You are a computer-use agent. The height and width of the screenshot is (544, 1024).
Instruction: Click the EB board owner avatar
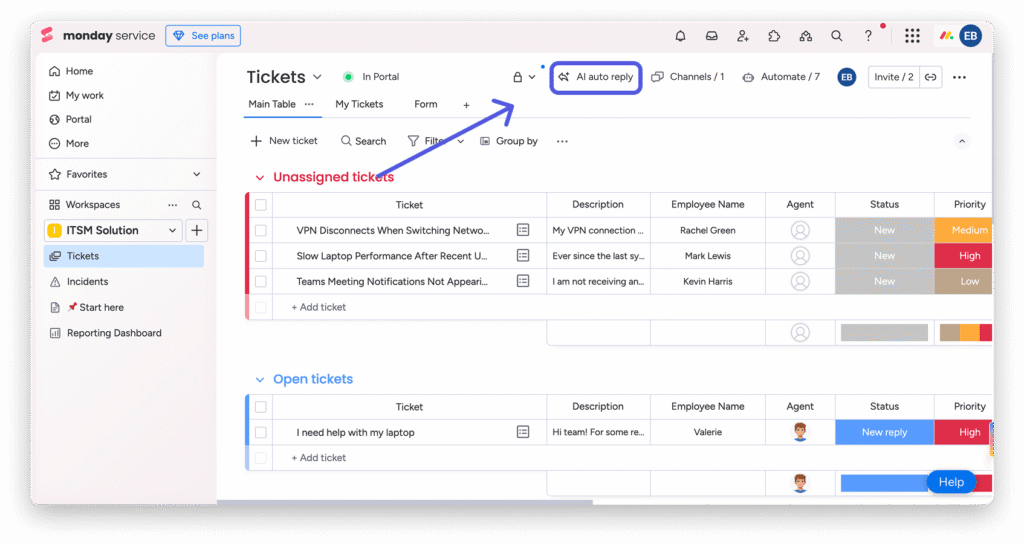point(846,77)
